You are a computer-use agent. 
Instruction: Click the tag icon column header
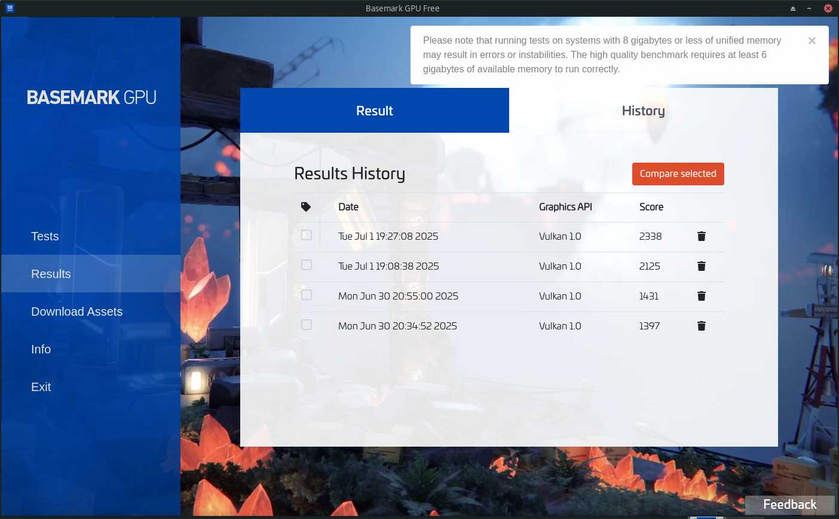pyautogui.click(x=306, y=207)
